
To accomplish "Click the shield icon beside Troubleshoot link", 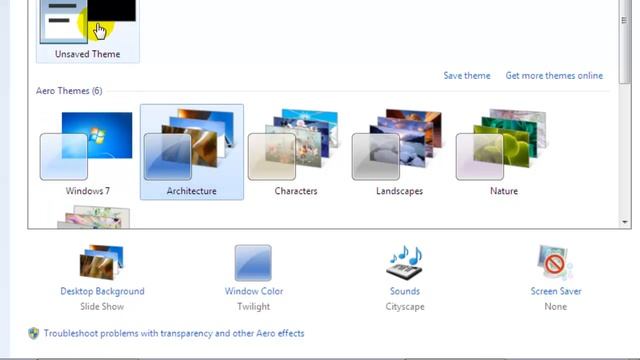I will click(x=33, y=333).
